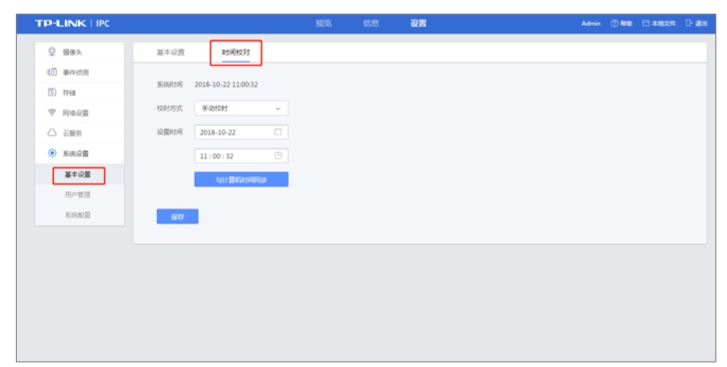727x367 pixels.
Task: Click the date field 2018-10-22
Action: click(x=241, y=132)
